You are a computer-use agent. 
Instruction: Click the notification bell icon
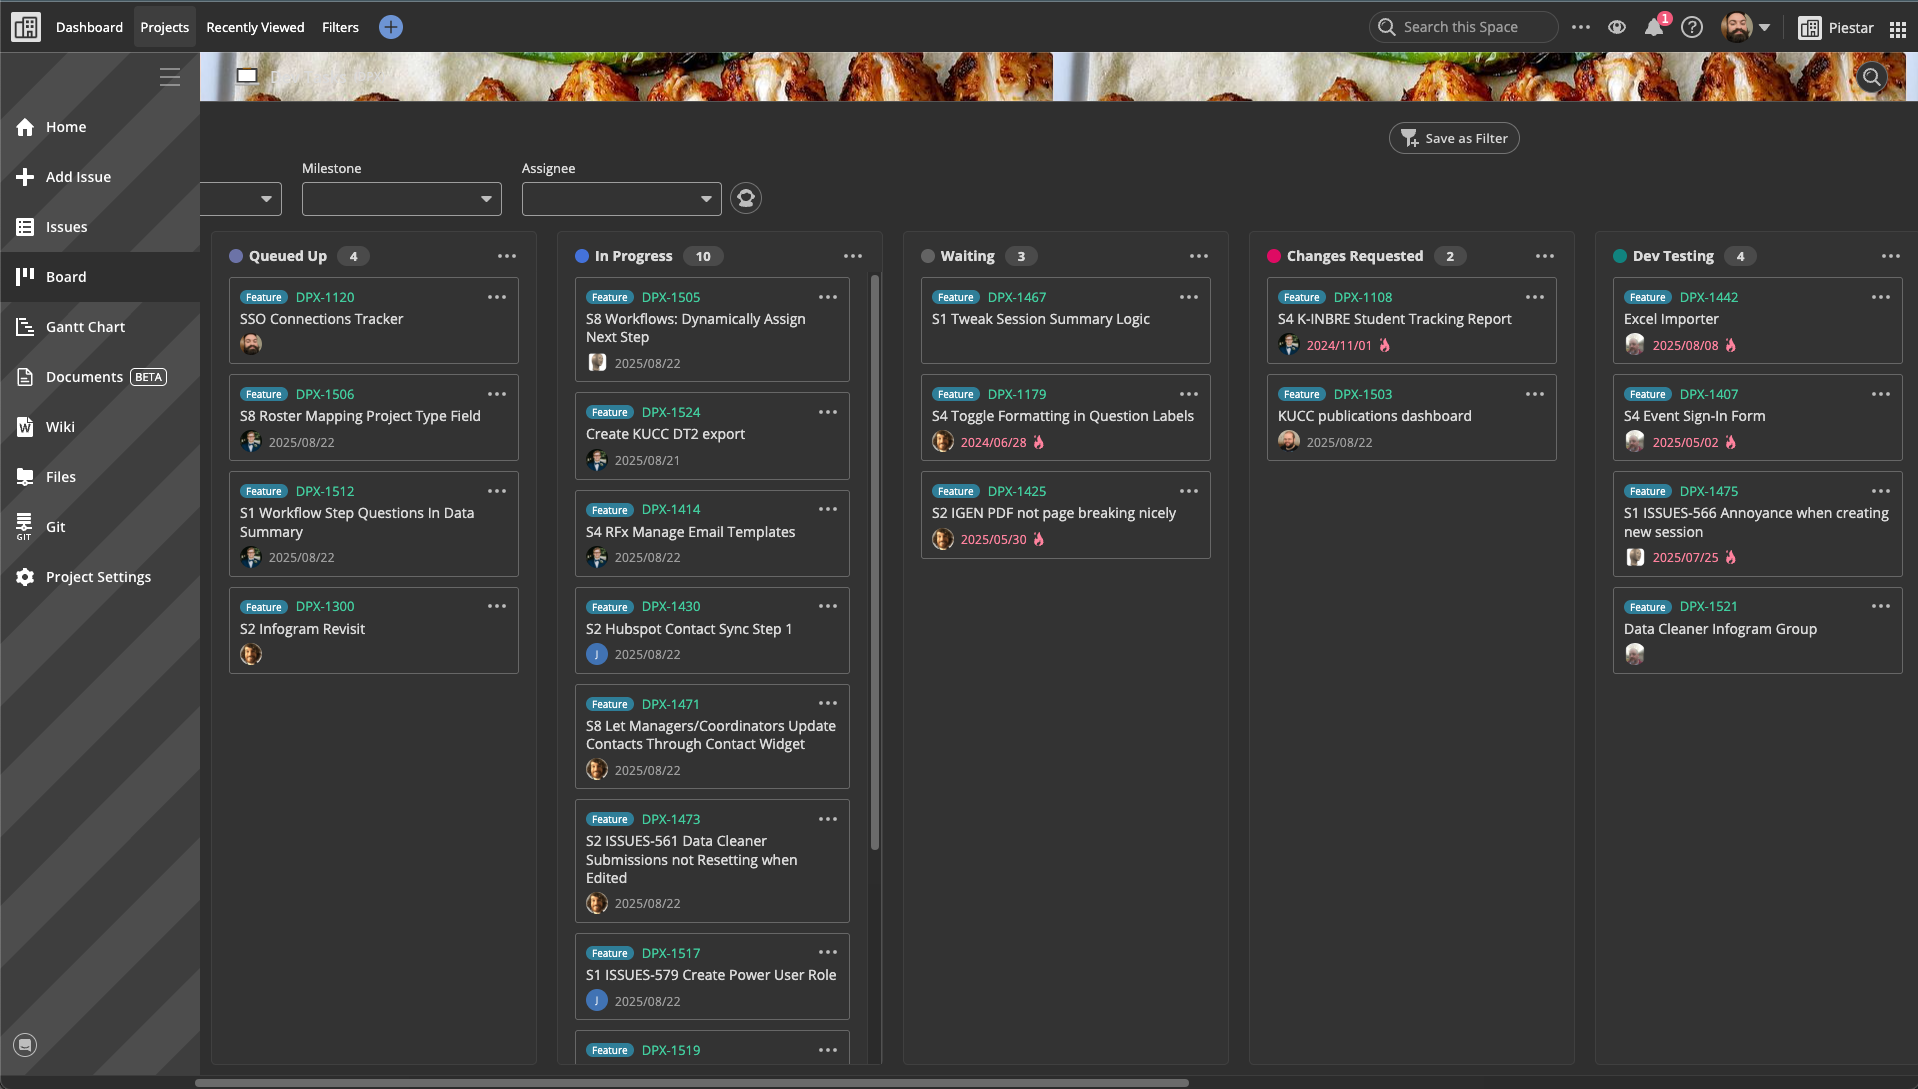coord(1653,28)
